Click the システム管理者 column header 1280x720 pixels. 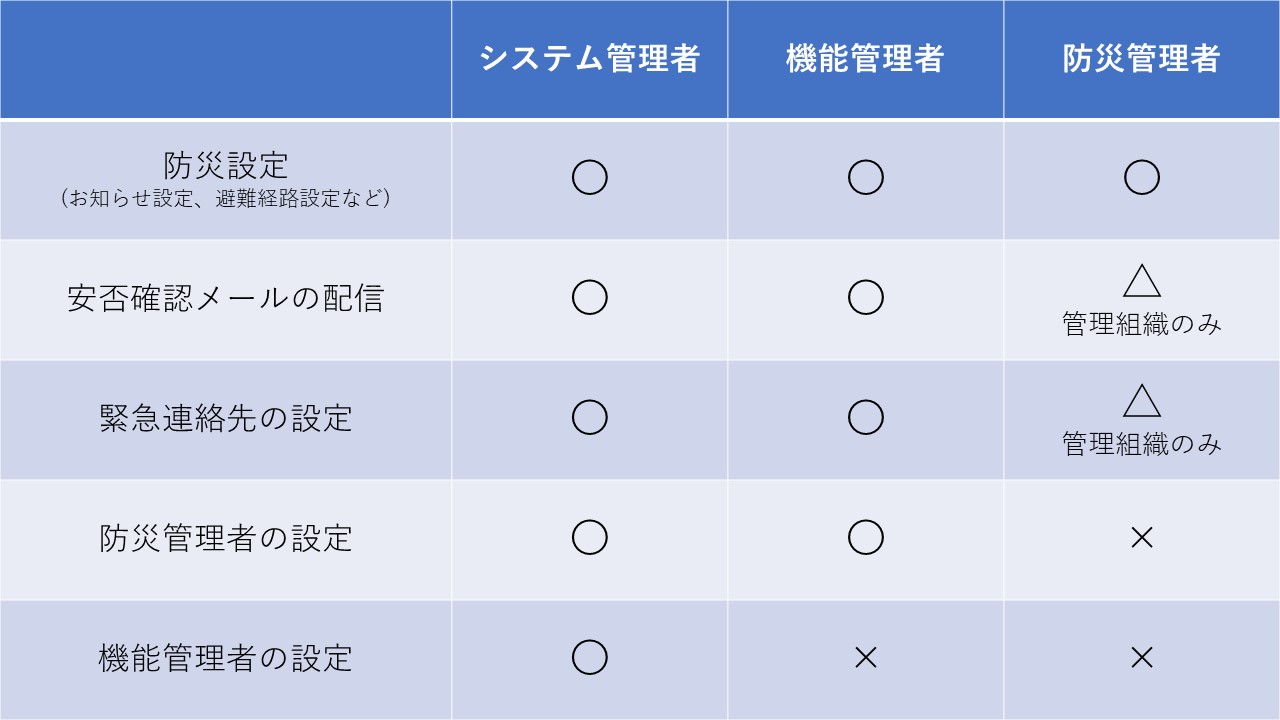point(589,59)
